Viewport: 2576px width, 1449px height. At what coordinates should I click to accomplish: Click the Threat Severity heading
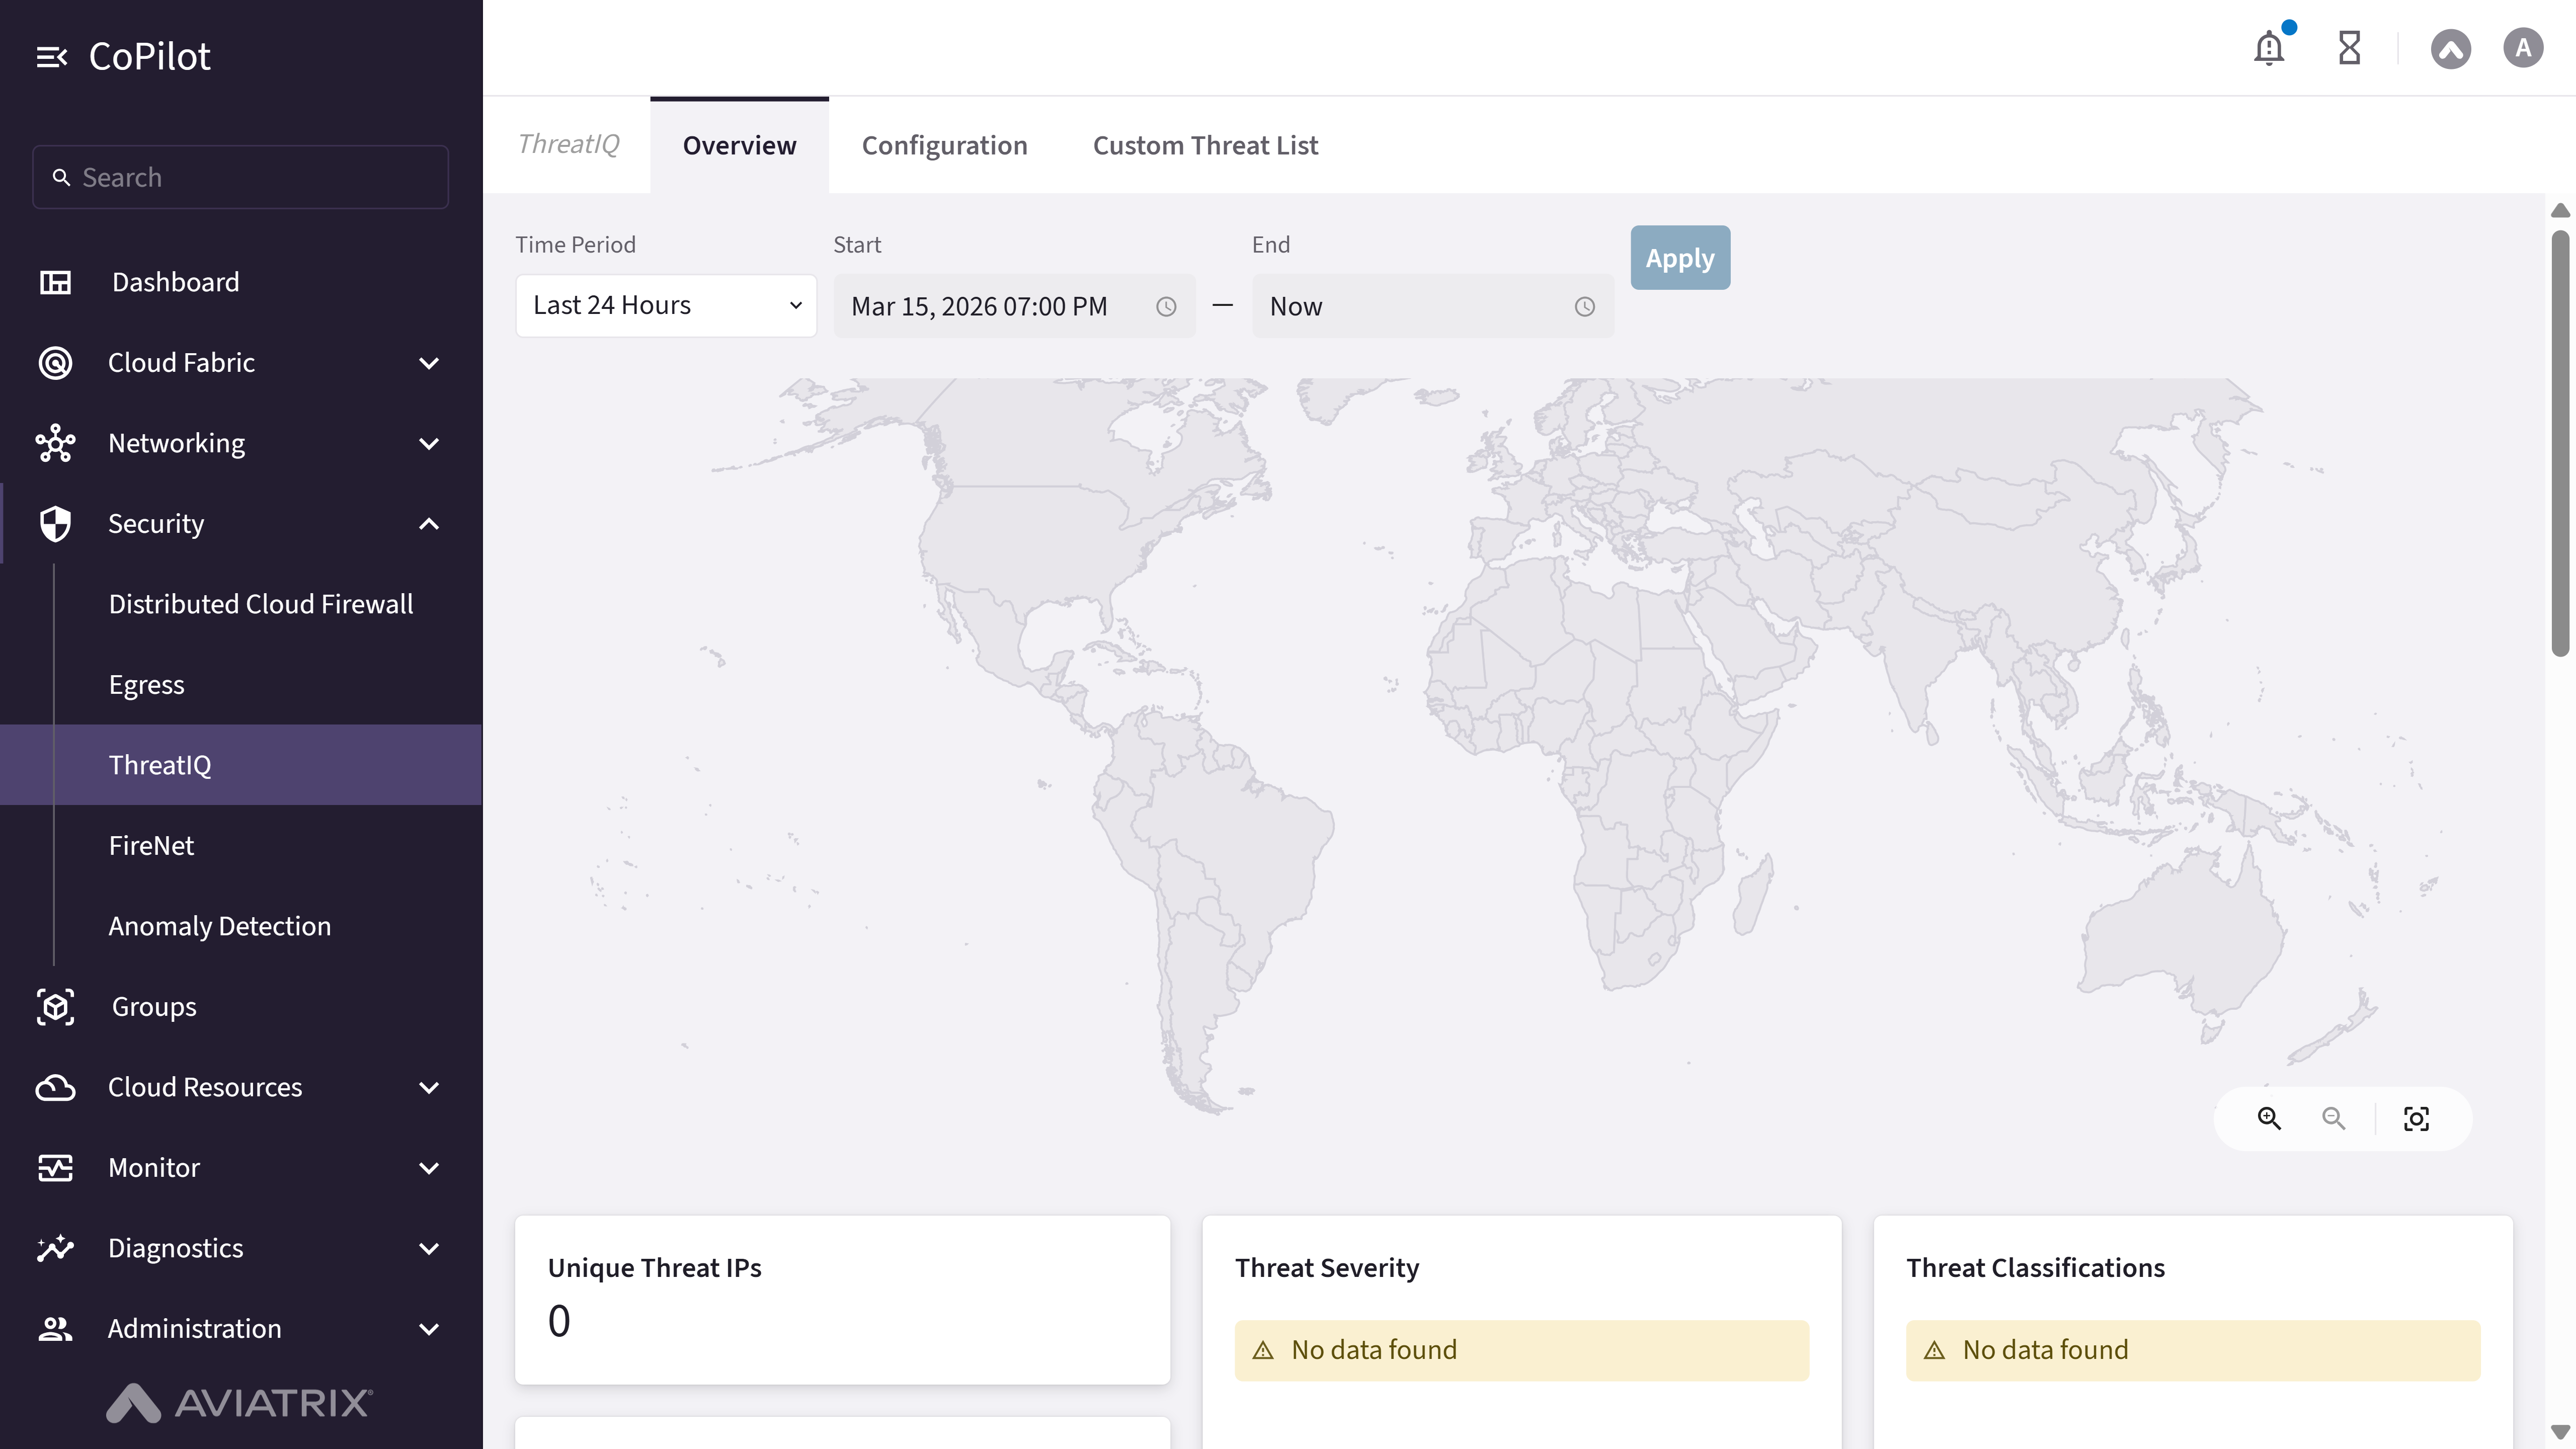[x=1327, y=1268]
